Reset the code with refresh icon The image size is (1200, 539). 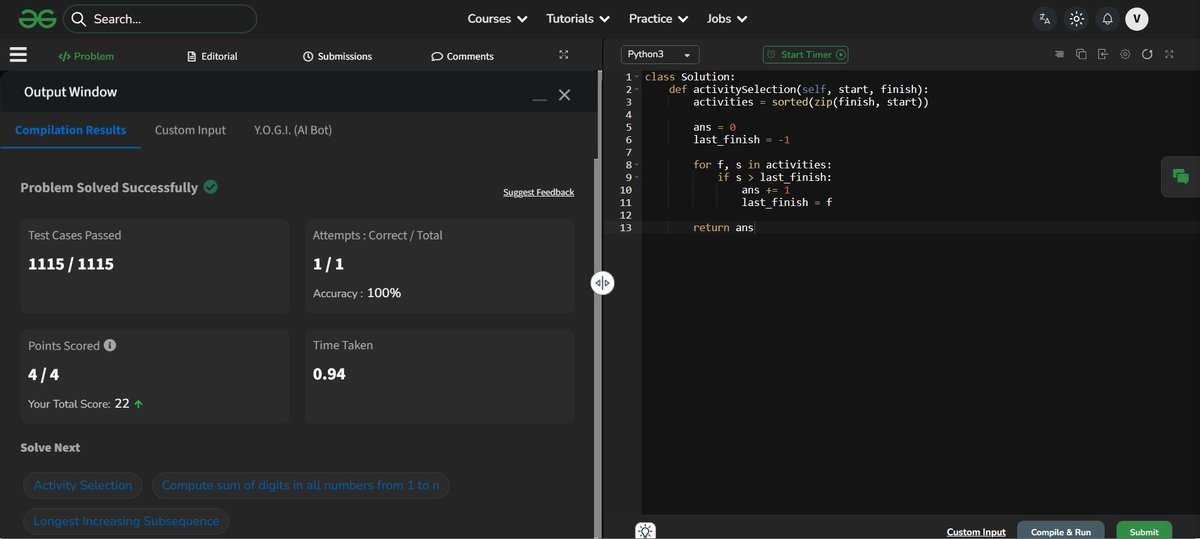[x=1147, y=55]
